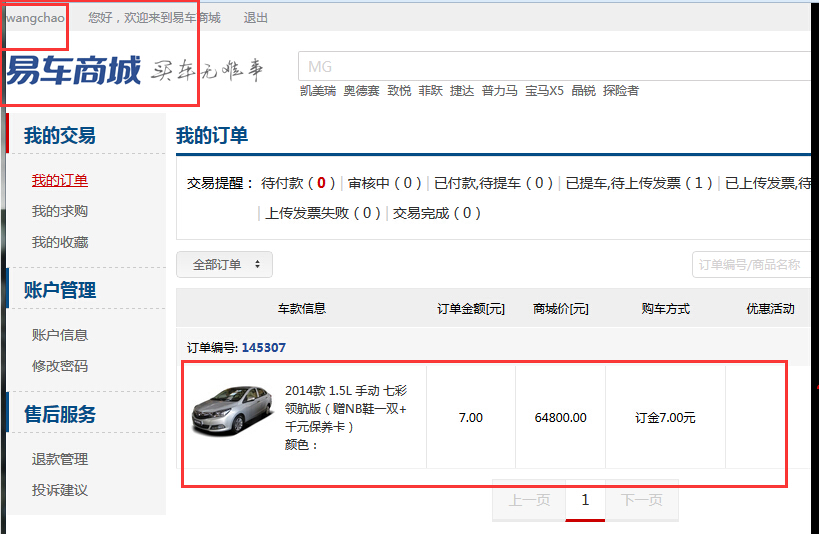This screenshot has height=534, width=819.
Task: Filter orders by 交易完成 (0)
Action: (x=437, y=213)
